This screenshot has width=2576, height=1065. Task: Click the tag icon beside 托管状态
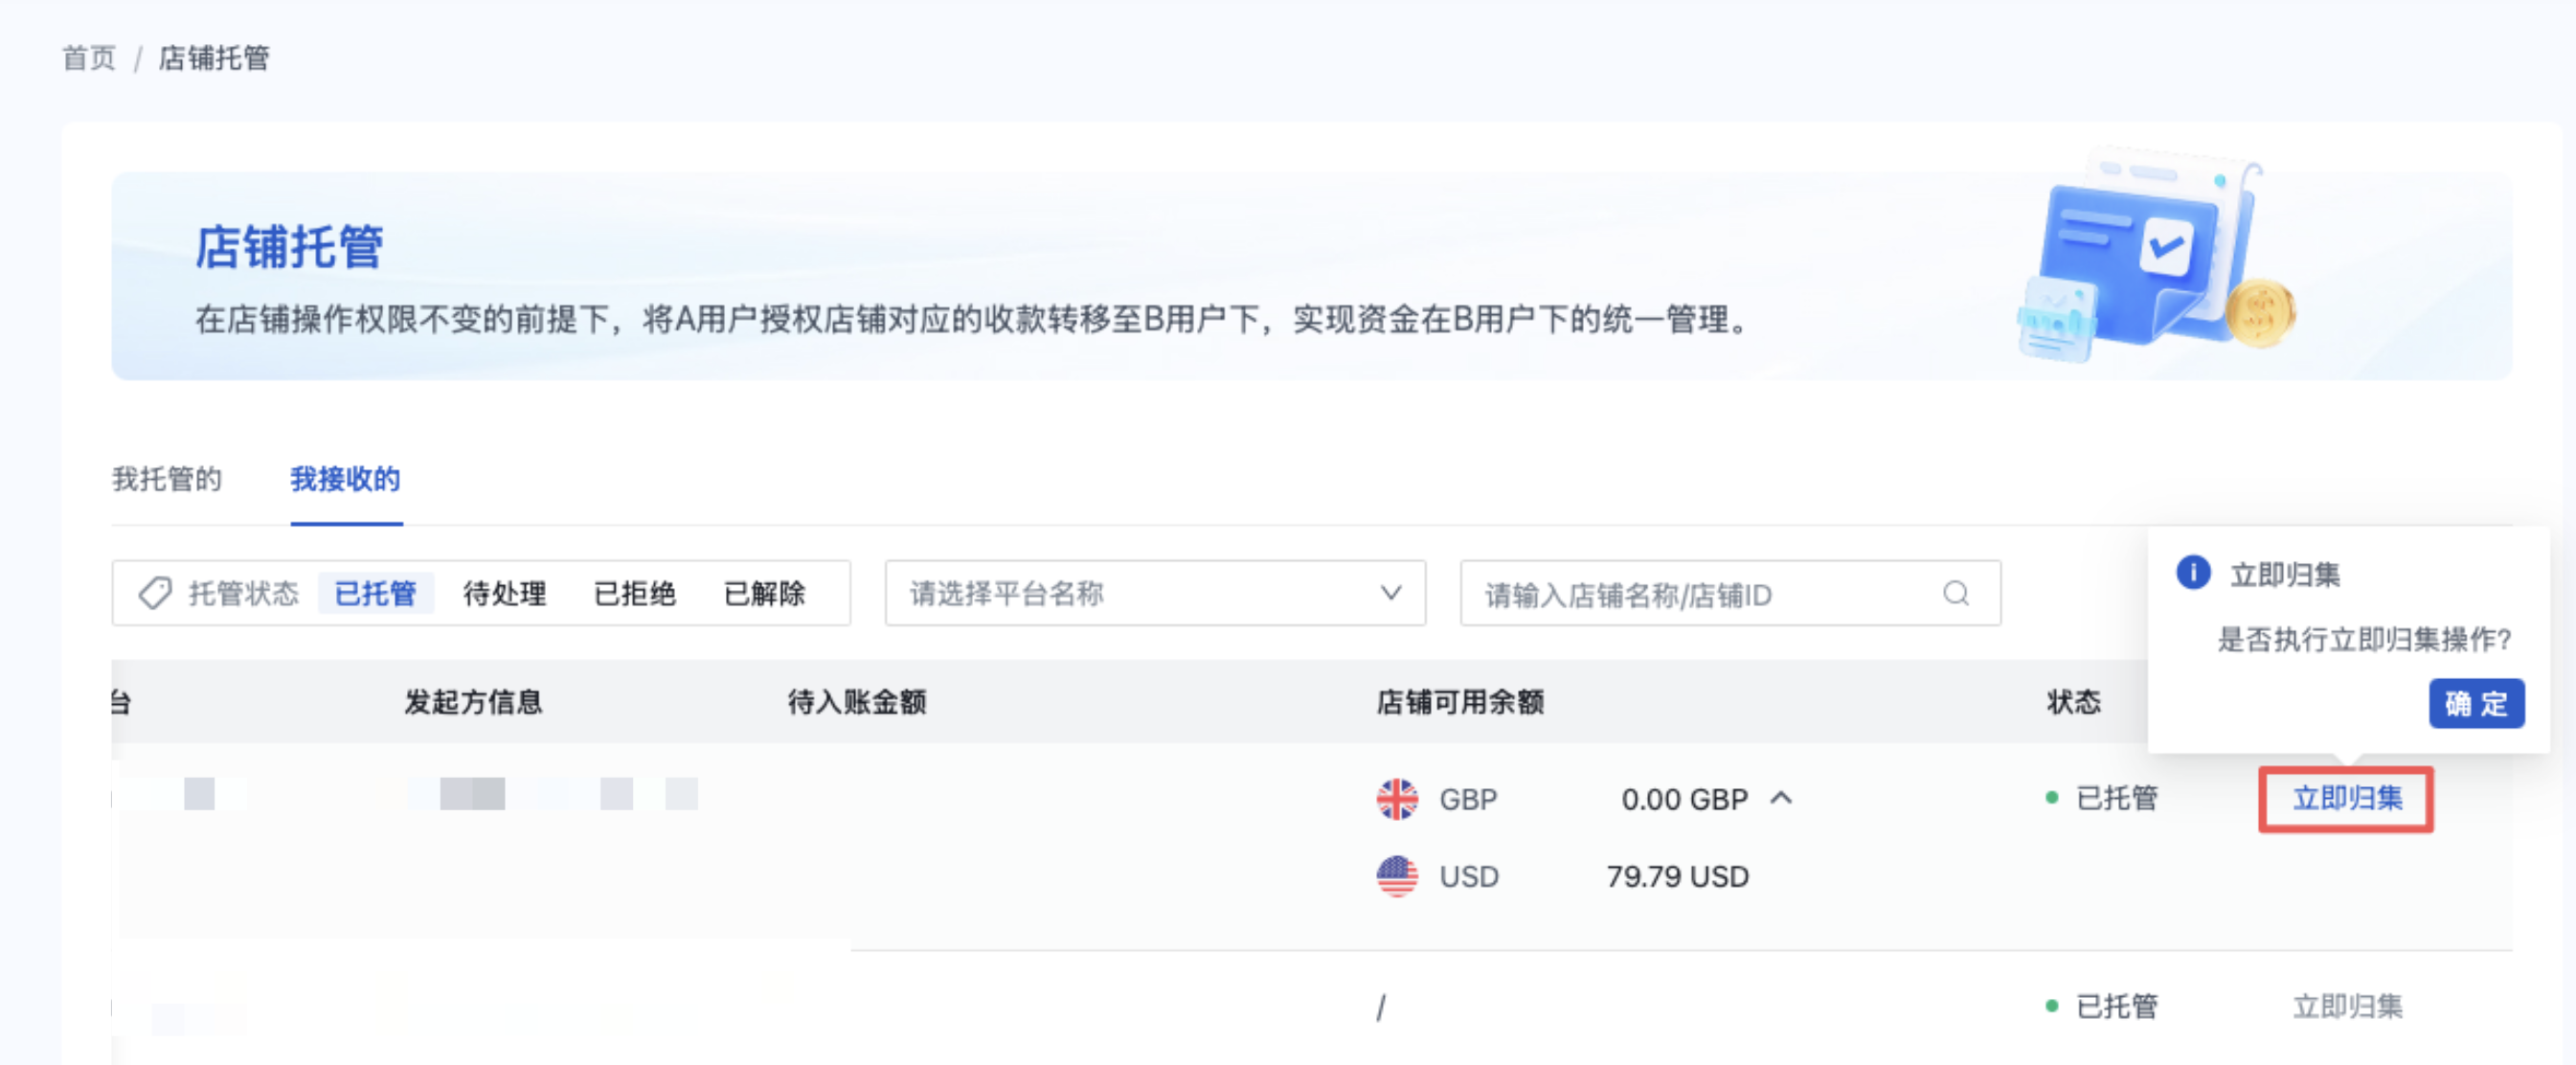pos(155,593)
